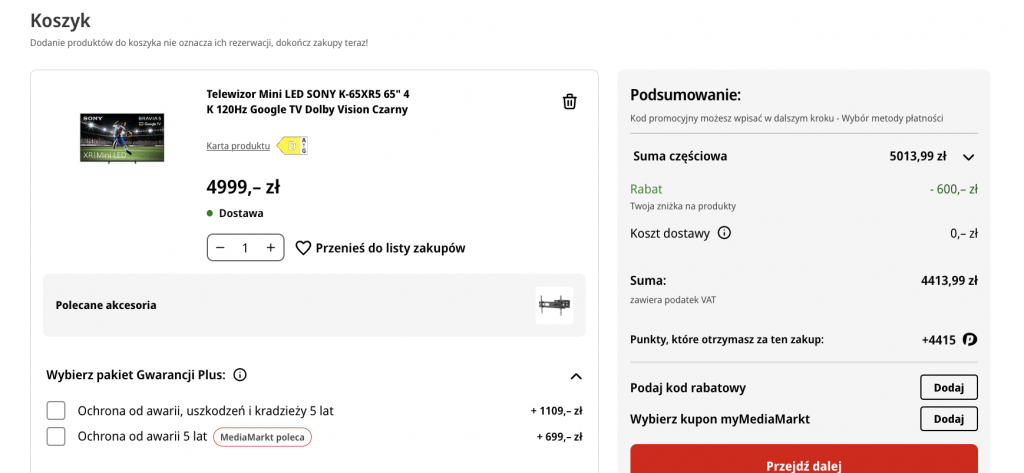Add a discount code with Dodaj
Viewport: 1024px width, 473px height.
tap(949, 387)
